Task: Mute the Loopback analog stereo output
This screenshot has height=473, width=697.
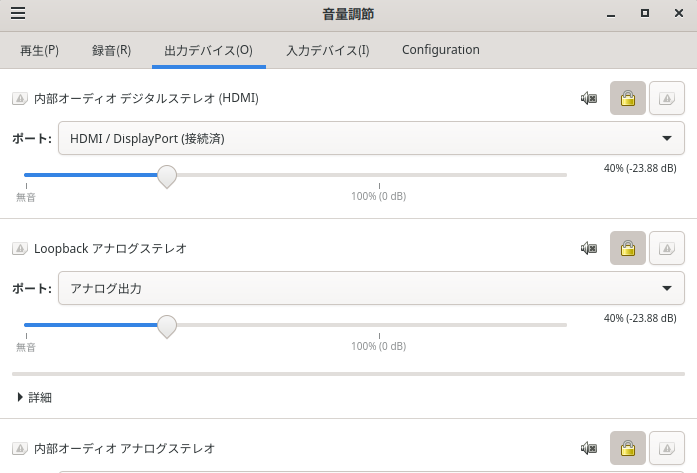Action: coord(589,248)
